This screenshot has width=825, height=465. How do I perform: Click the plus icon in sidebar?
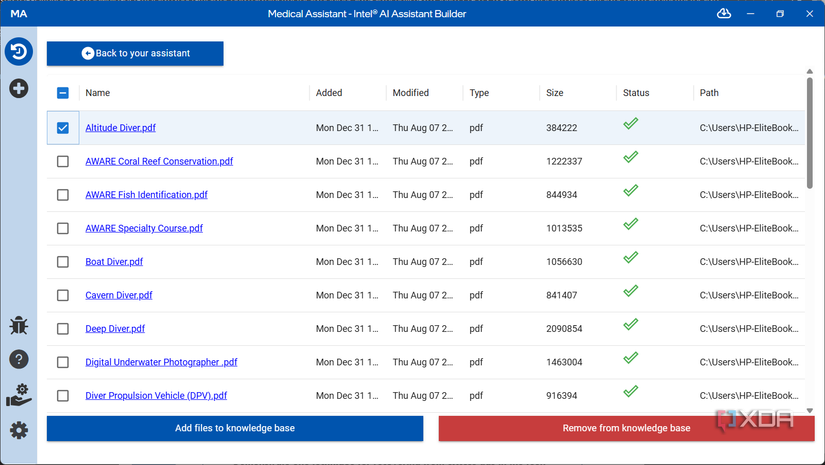(18, 89)
